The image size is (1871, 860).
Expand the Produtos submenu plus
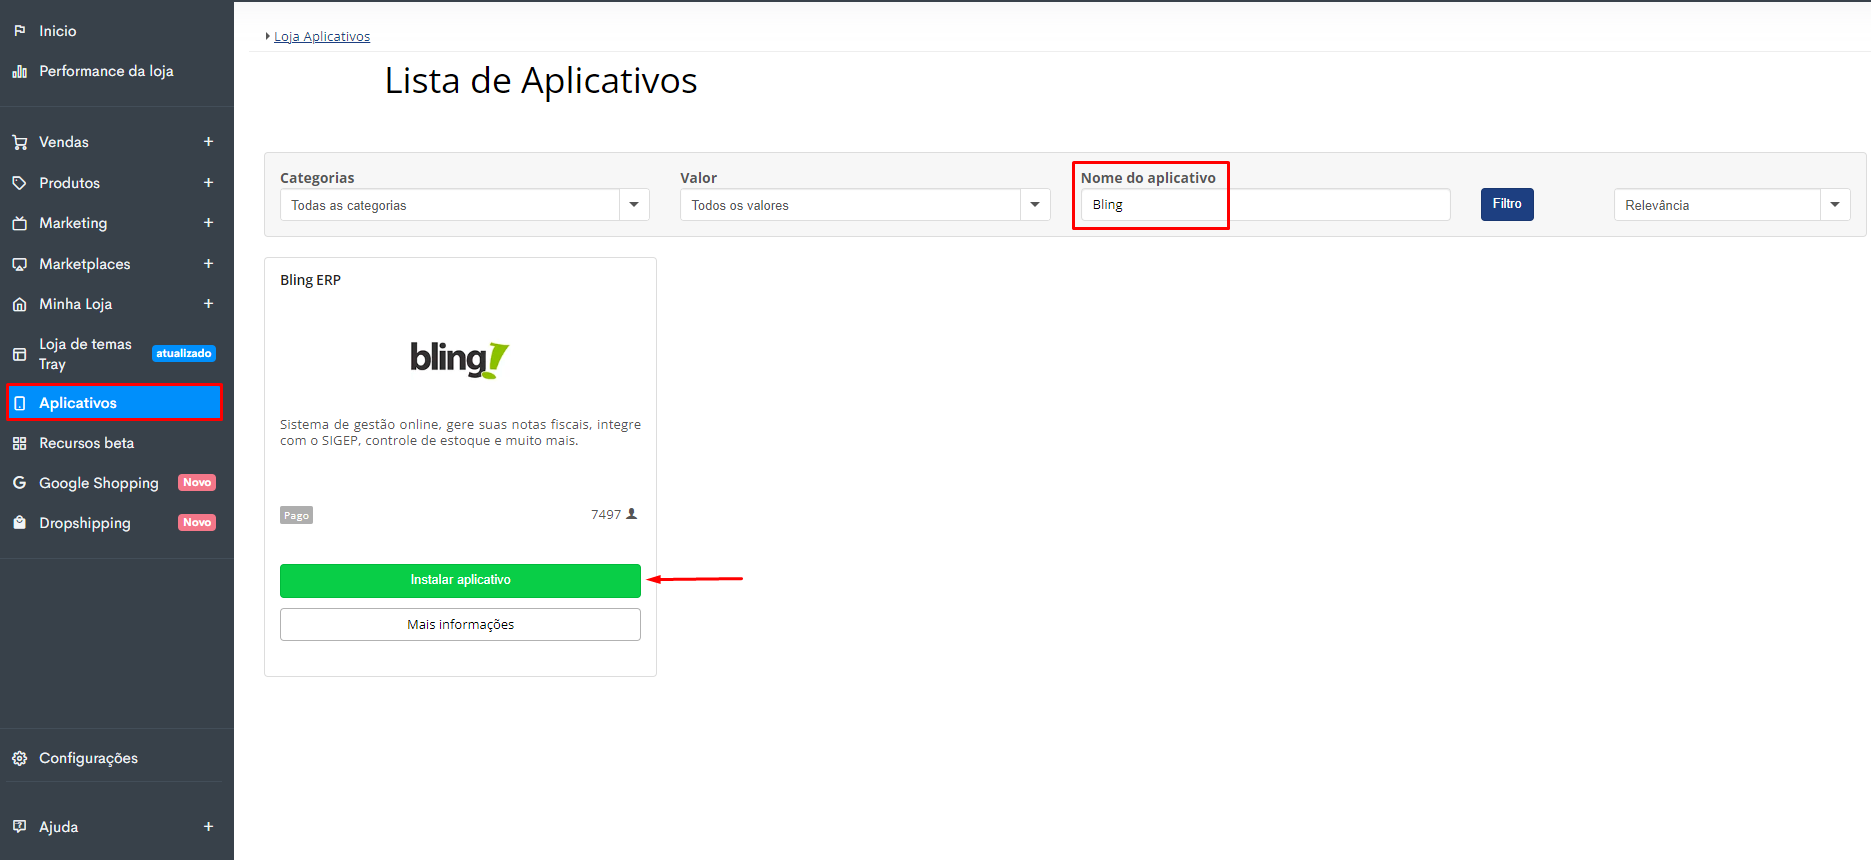[x=208, y=183]
